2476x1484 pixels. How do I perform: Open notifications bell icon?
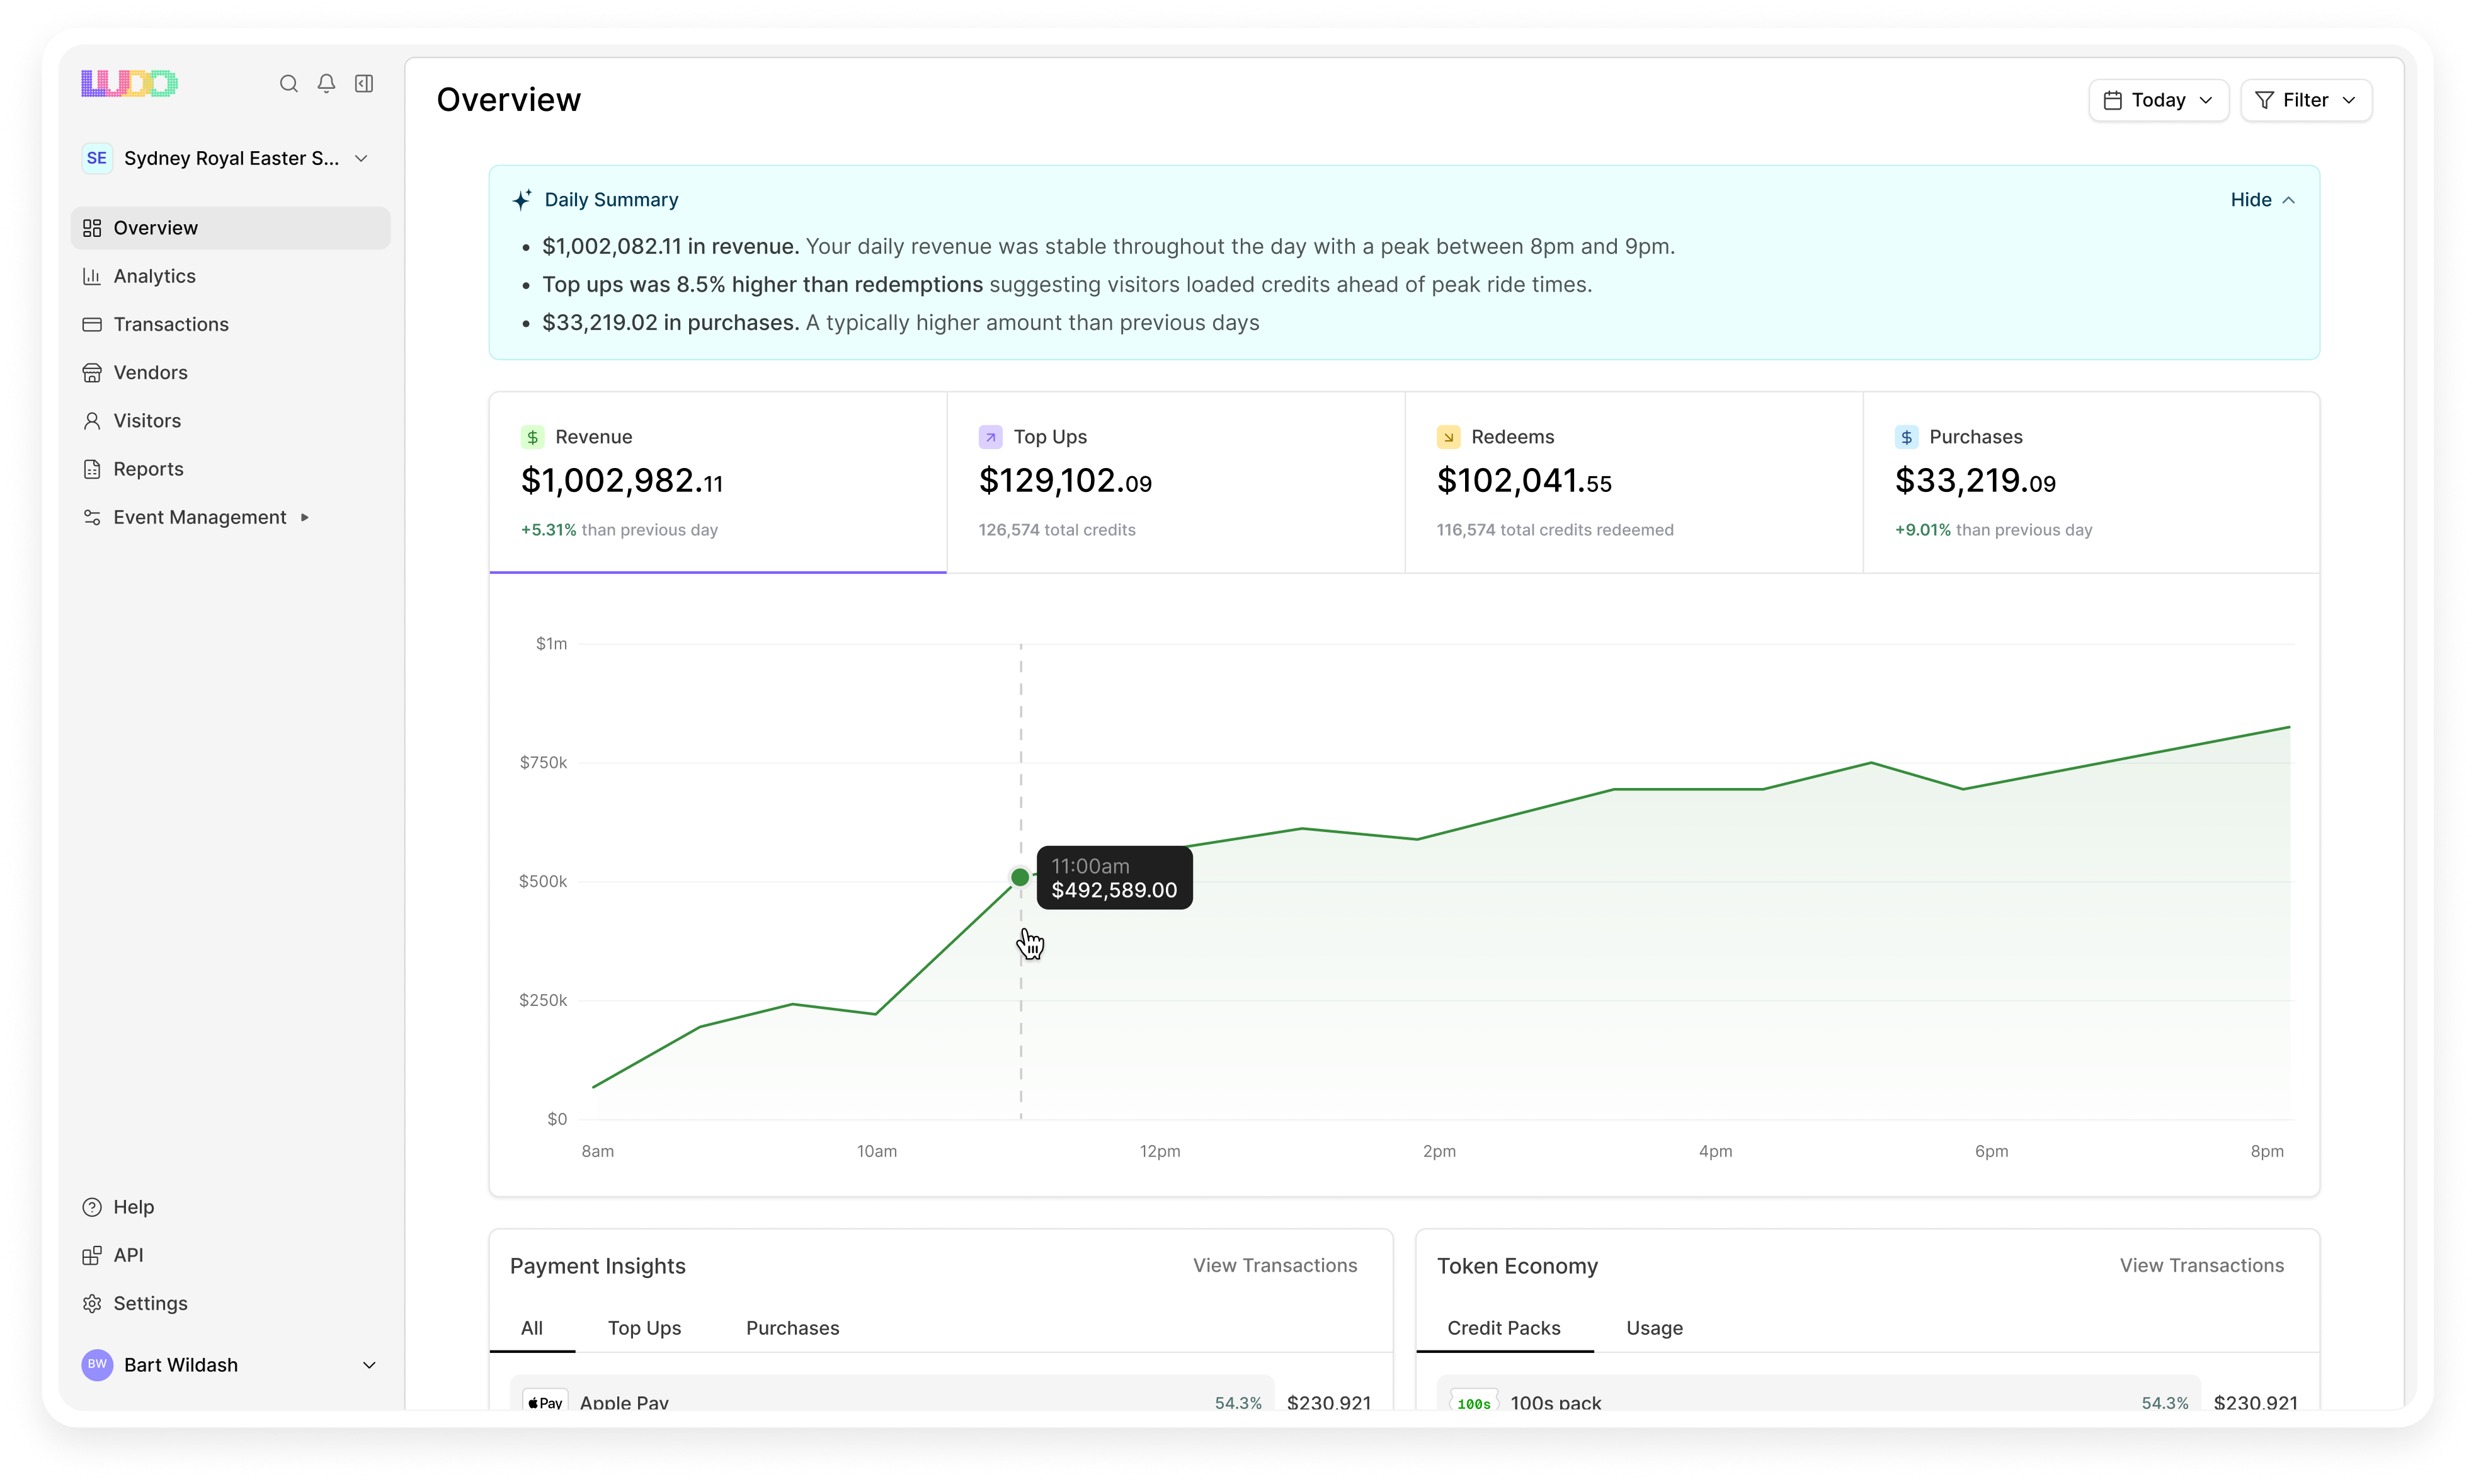[x=326, y=84]
